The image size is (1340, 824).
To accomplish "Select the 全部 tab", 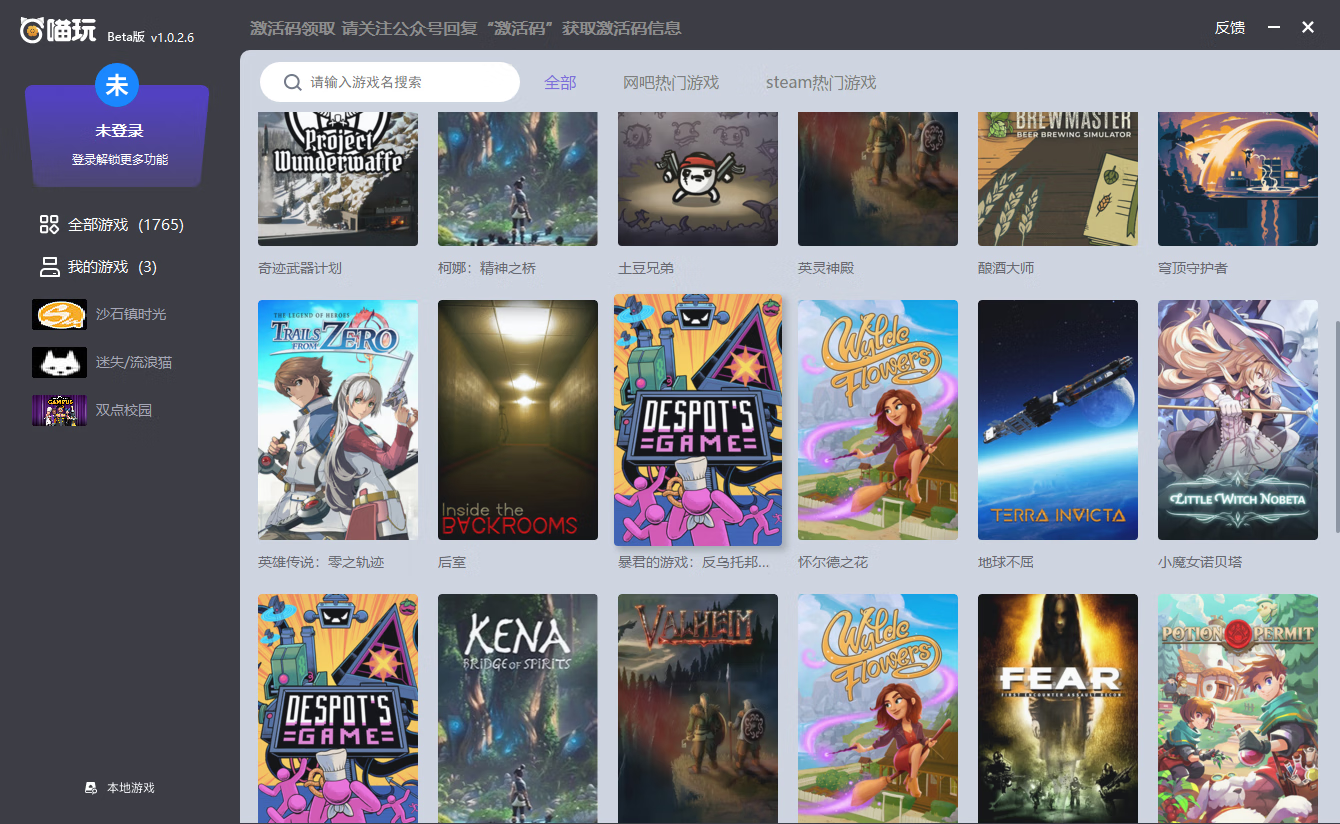I will 560,82.
